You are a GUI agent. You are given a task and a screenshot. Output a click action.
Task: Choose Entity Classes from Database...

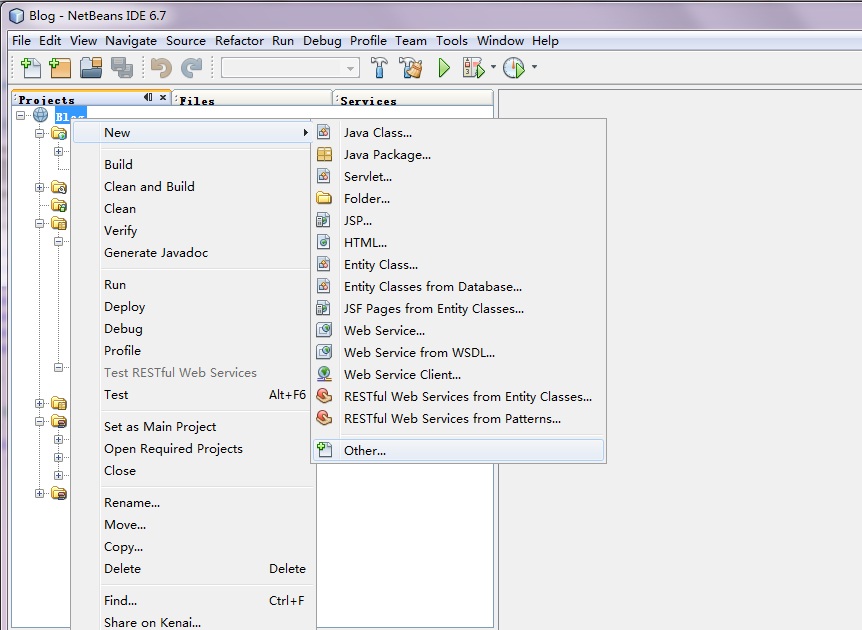(x=433, y=286)
